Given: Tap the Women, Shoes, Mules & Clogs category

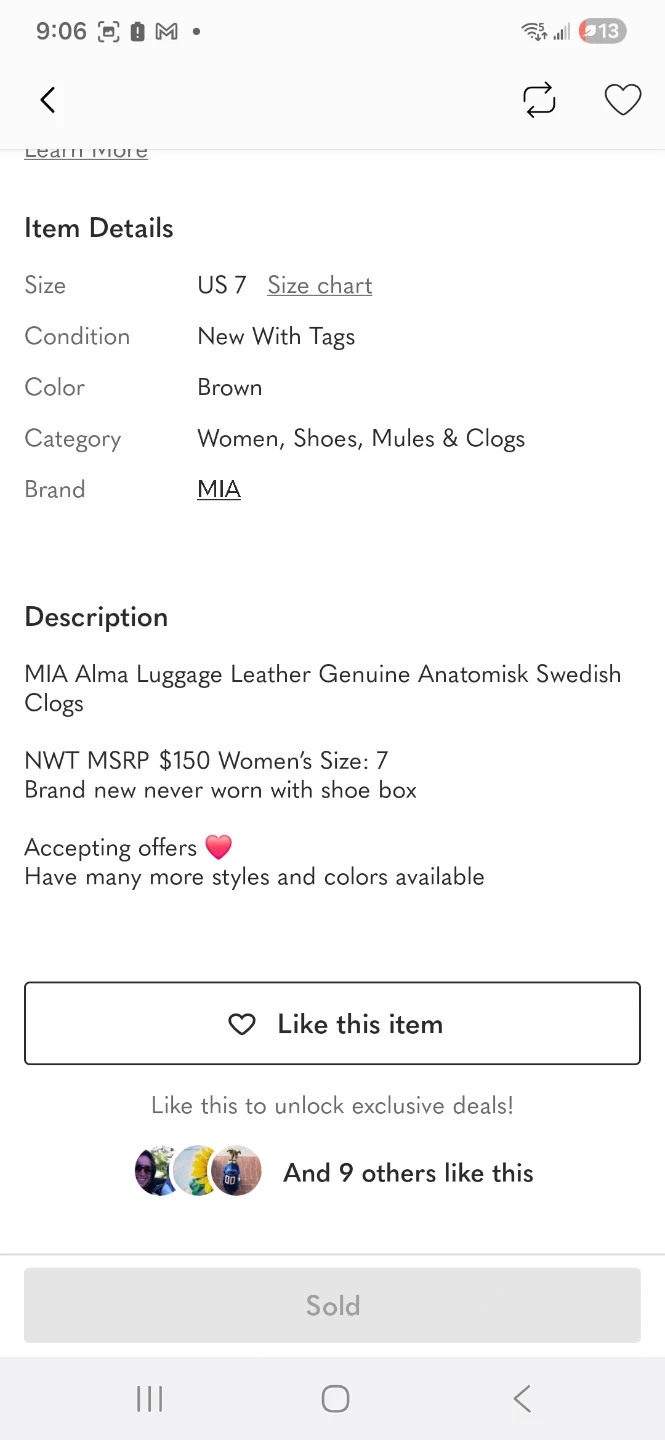Looking at the screenshot, I should (x=360, y=438).
